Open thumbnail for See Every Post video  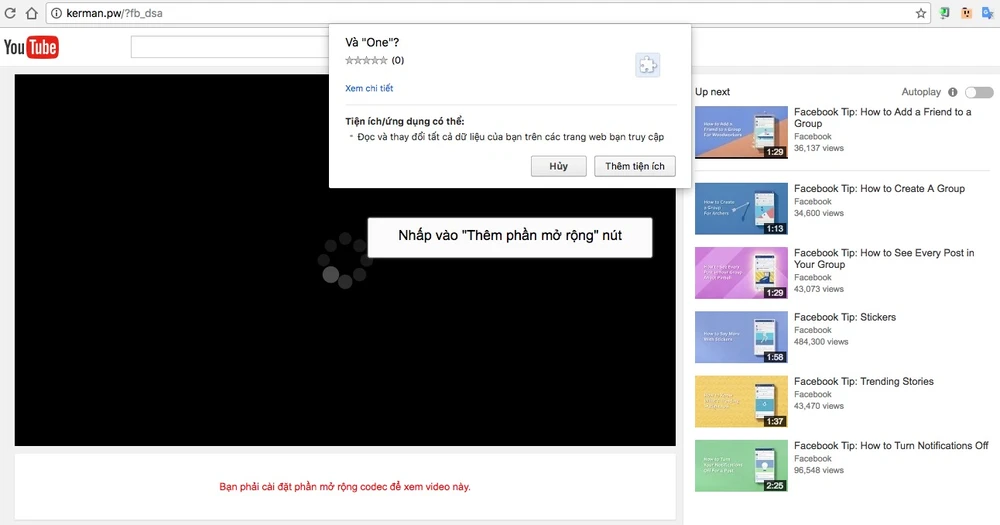point(741,273)
